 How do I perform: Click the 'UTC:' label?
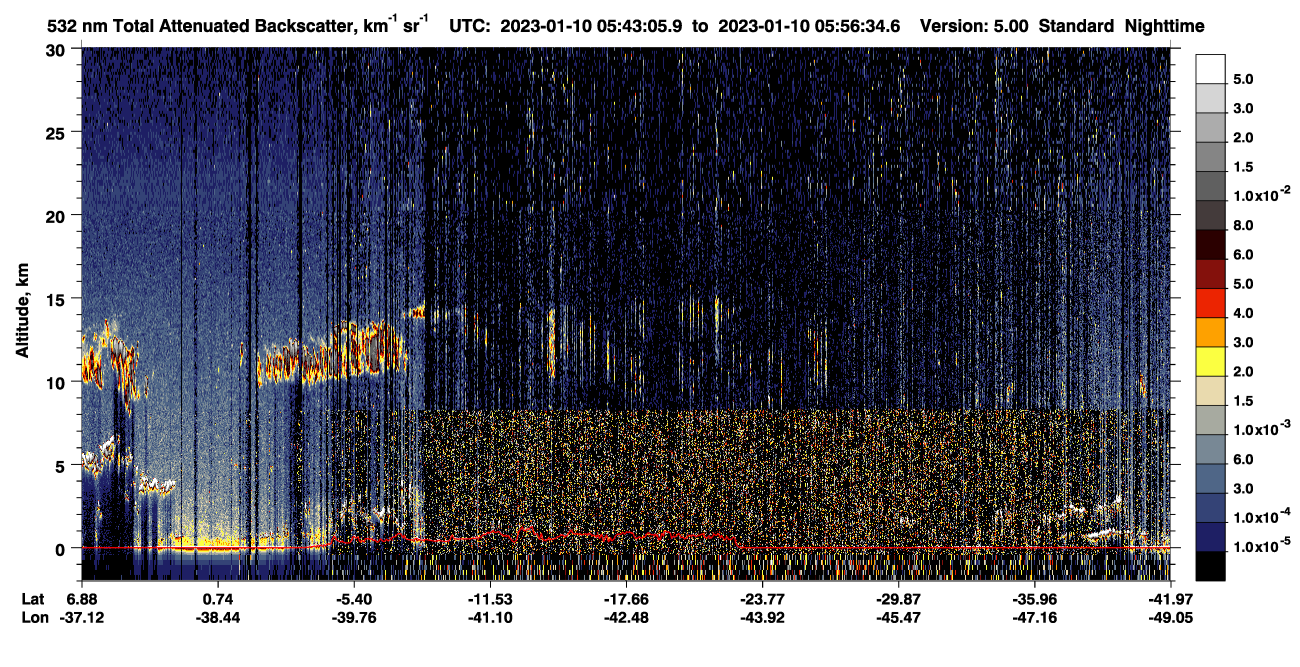(472, 26)
